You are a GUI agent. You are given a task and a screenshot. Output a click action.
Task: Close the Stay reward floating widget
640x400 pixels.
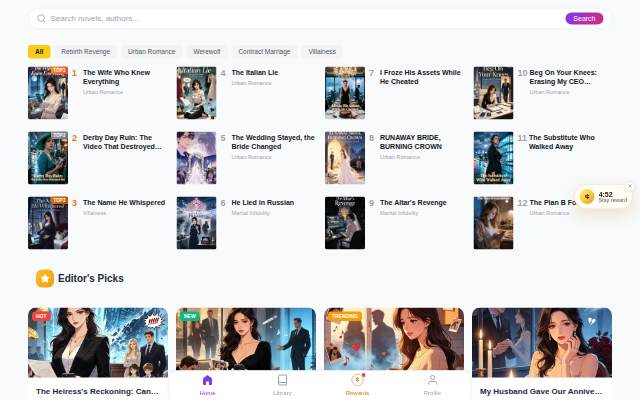[630, 186]
